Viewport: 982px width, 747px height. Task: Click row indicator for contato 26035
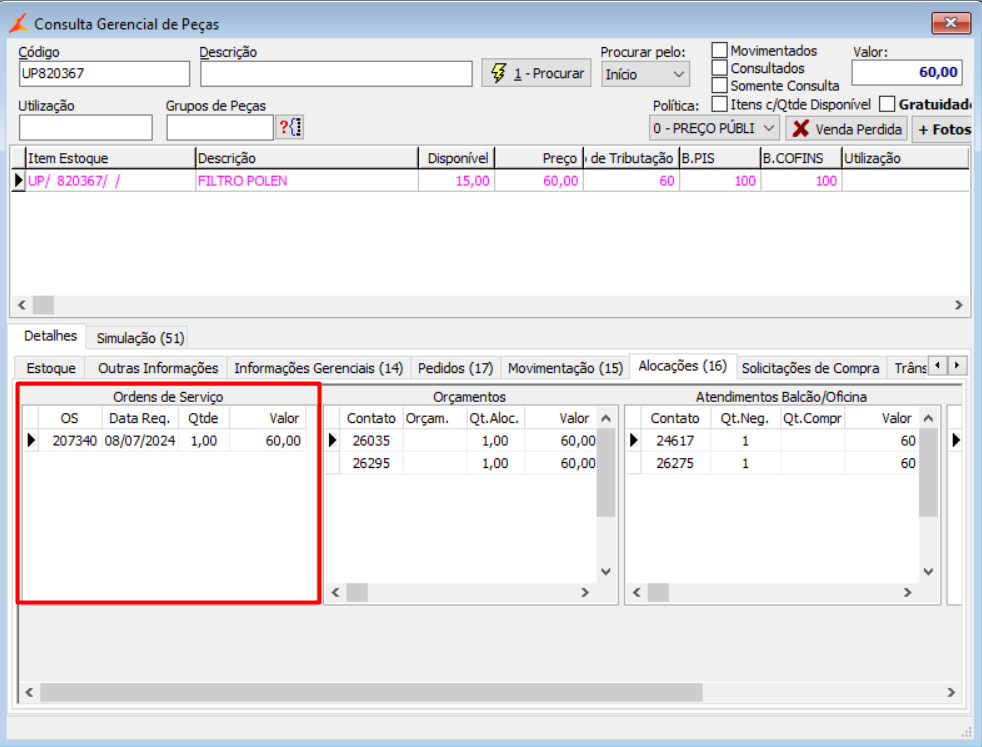click(x=333, y=441)
